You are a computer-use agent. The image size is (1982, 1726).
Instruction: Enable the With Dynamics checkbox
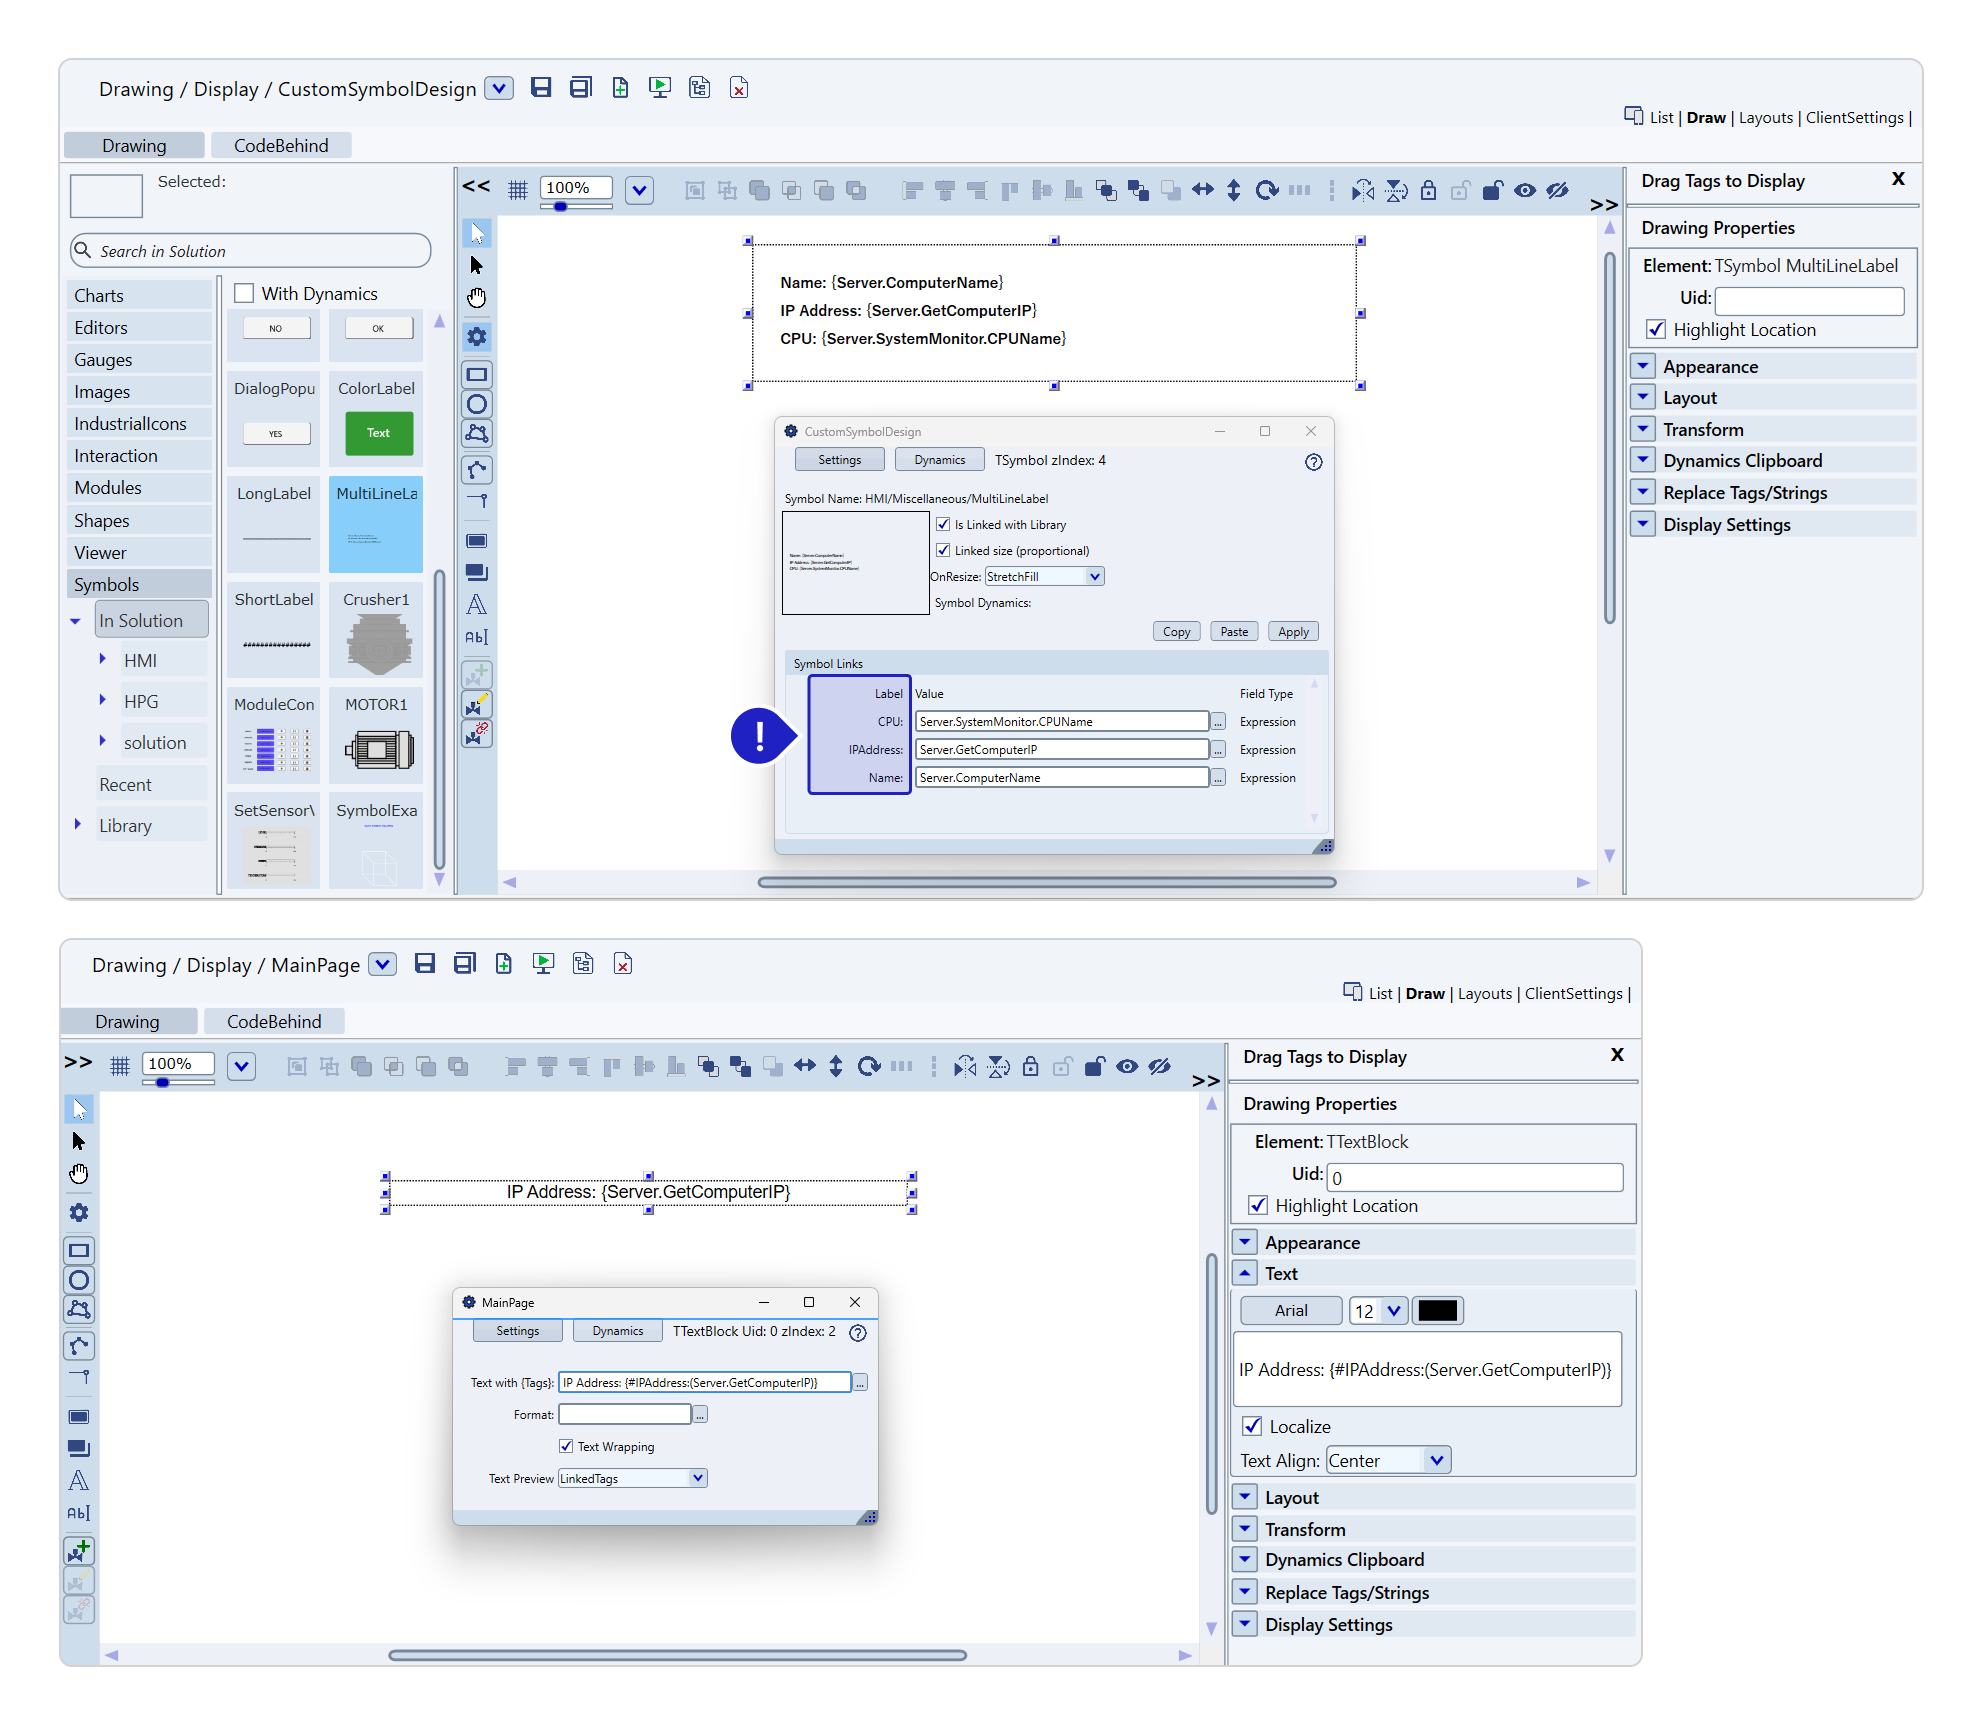(x=244, y=293)
